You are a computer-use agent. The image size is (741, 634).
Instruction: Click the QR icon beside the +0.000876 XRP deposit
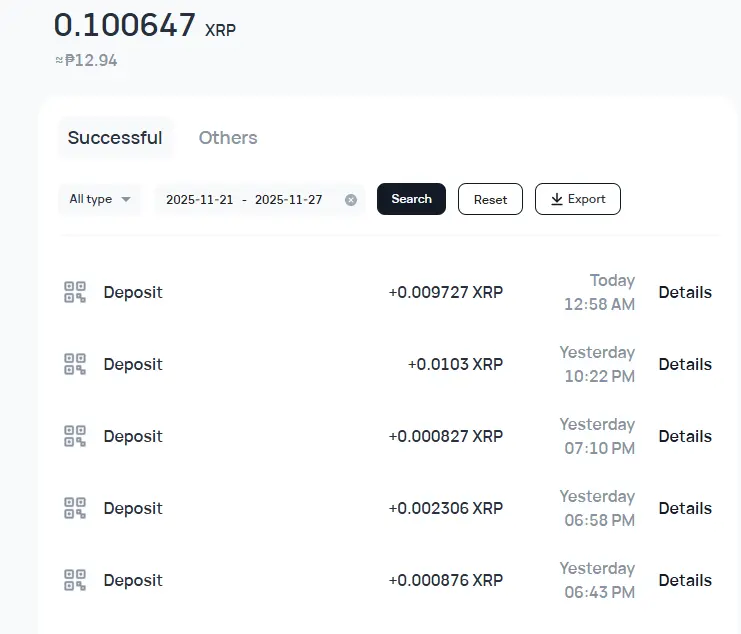[x=75, y=580]
